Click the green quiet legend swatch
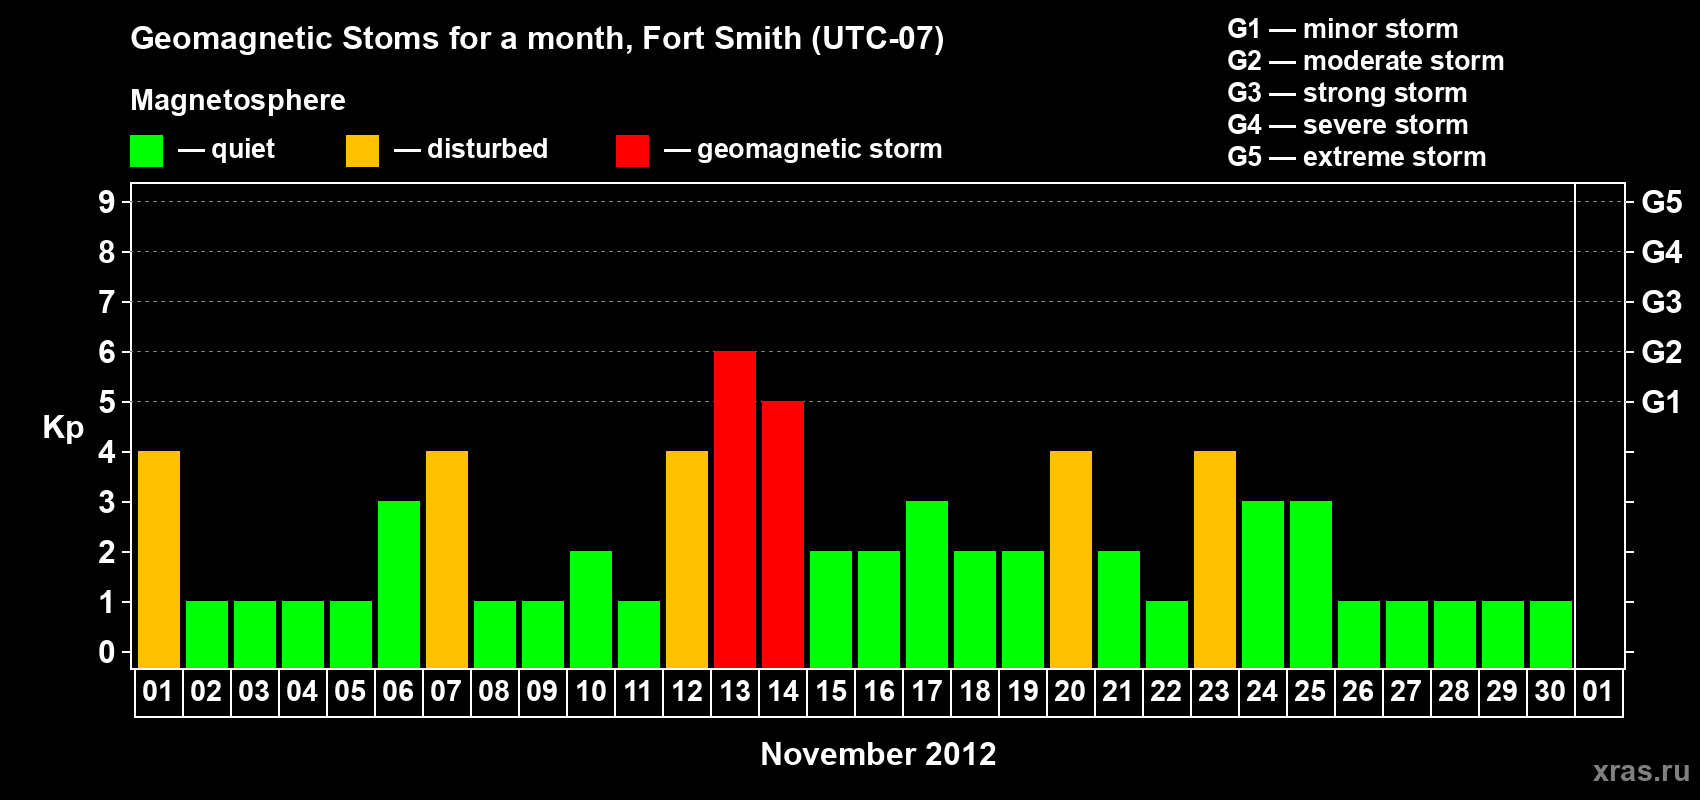 146,151
